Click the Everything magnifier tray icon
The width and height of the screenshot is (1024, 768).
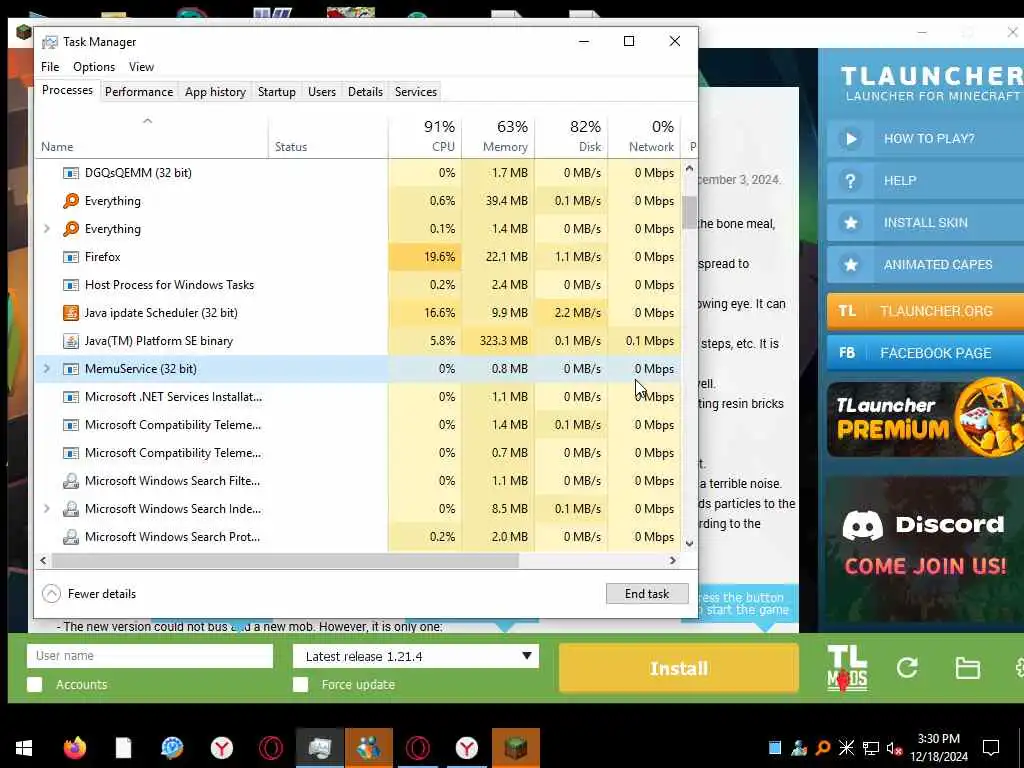click(x=823, y=748)
